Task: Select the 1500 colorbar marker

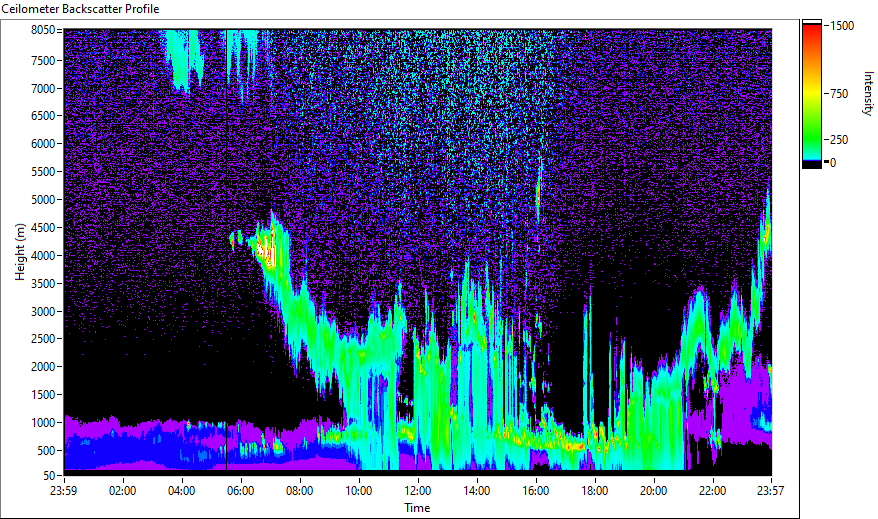Action: click(x=842, y=26)
